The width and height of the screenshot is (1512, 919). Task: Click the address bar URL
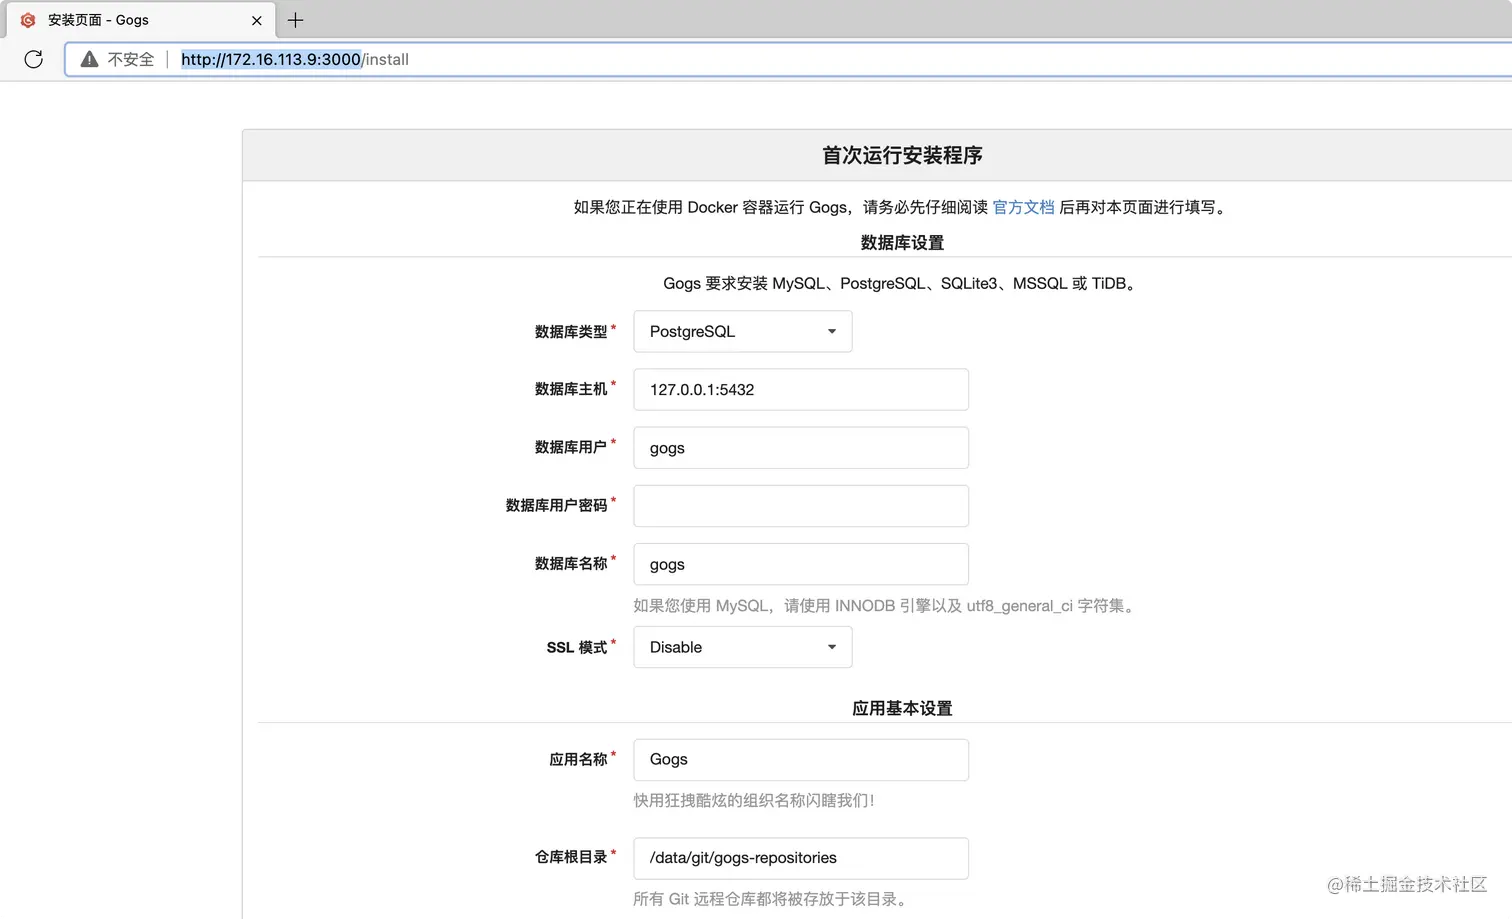coord(295,59)
